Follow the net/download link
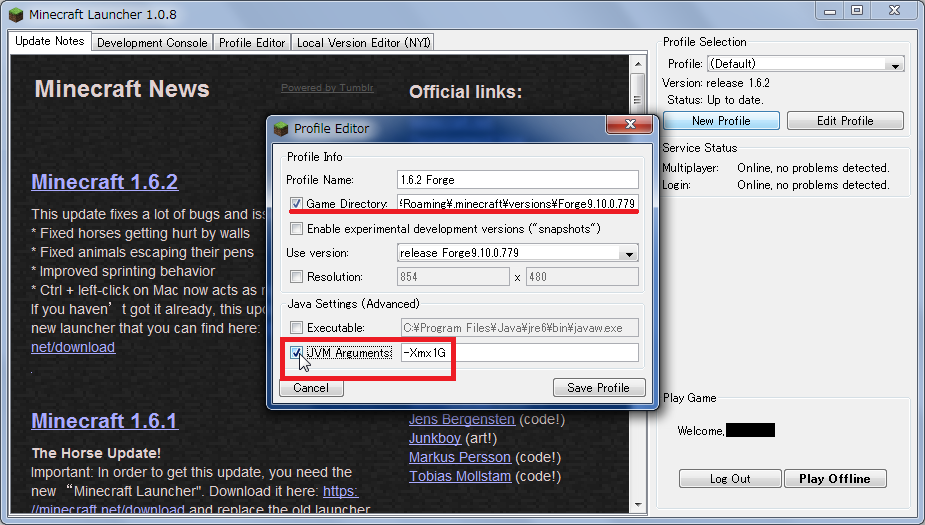Viewport: 925px width, 525px height. (x=73, y=347)
